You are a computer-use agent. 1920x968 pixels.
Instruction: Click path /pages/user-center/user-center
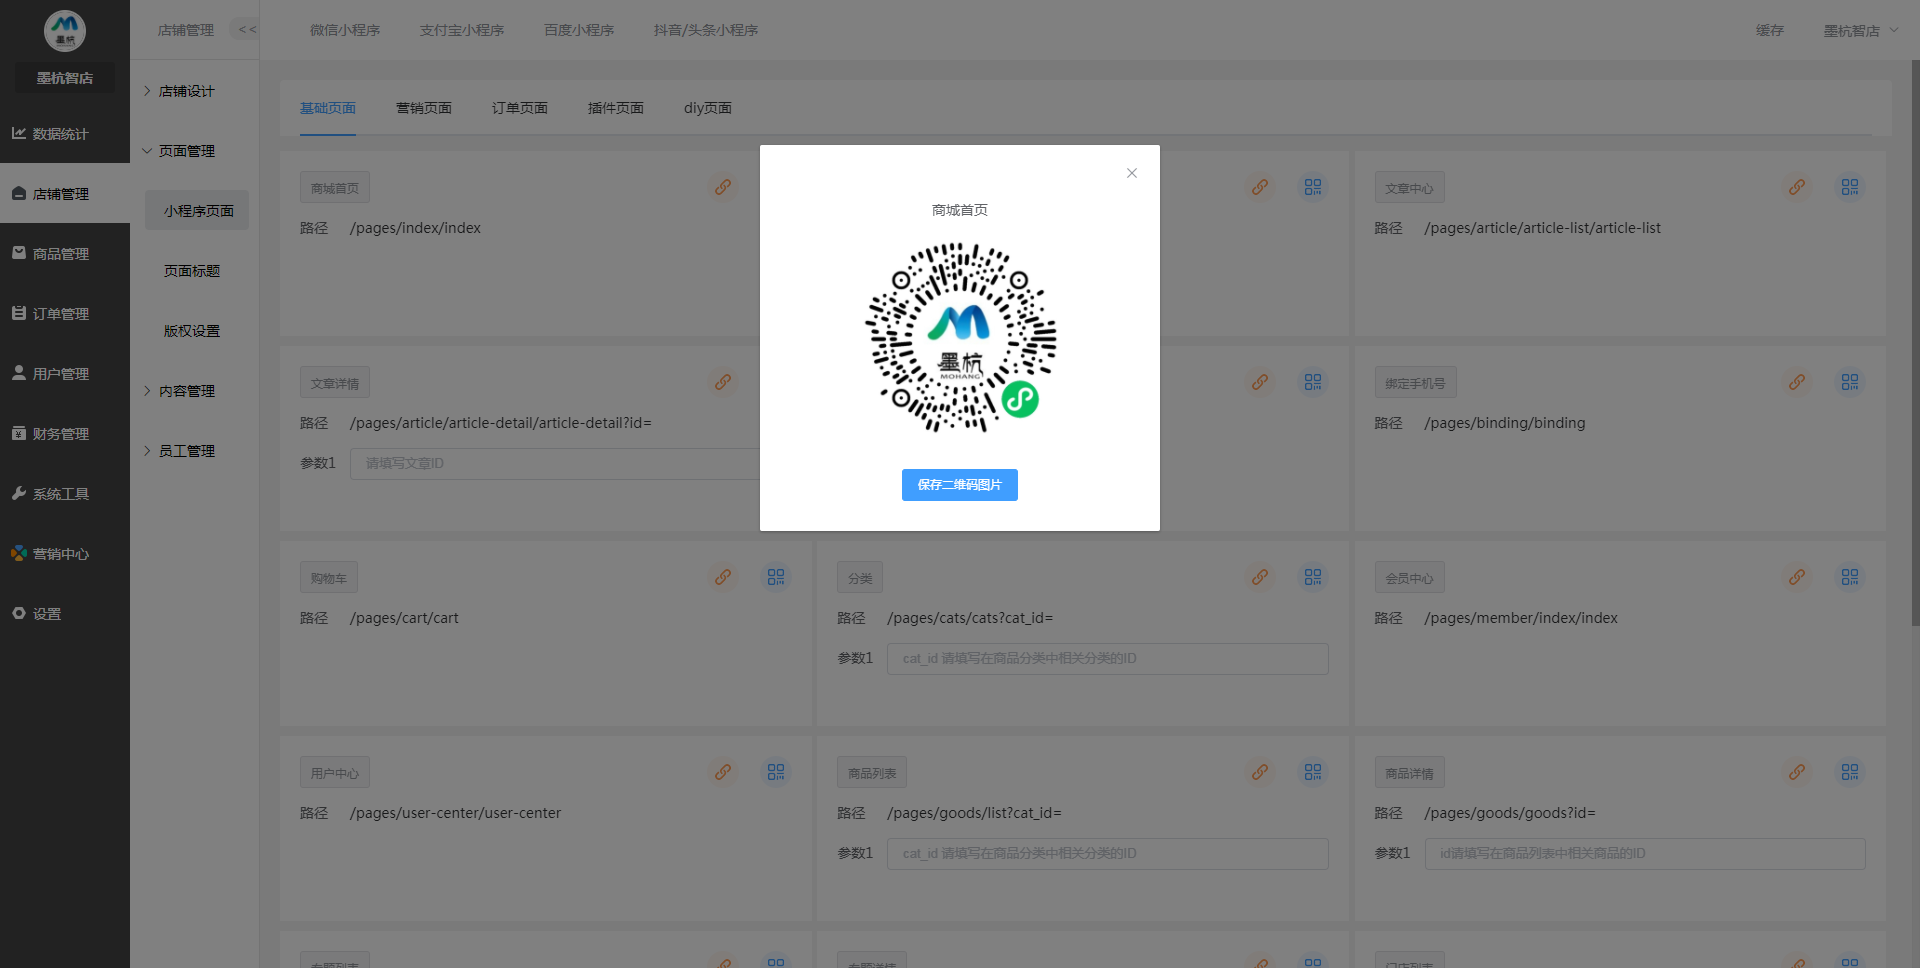pos(455,813)
